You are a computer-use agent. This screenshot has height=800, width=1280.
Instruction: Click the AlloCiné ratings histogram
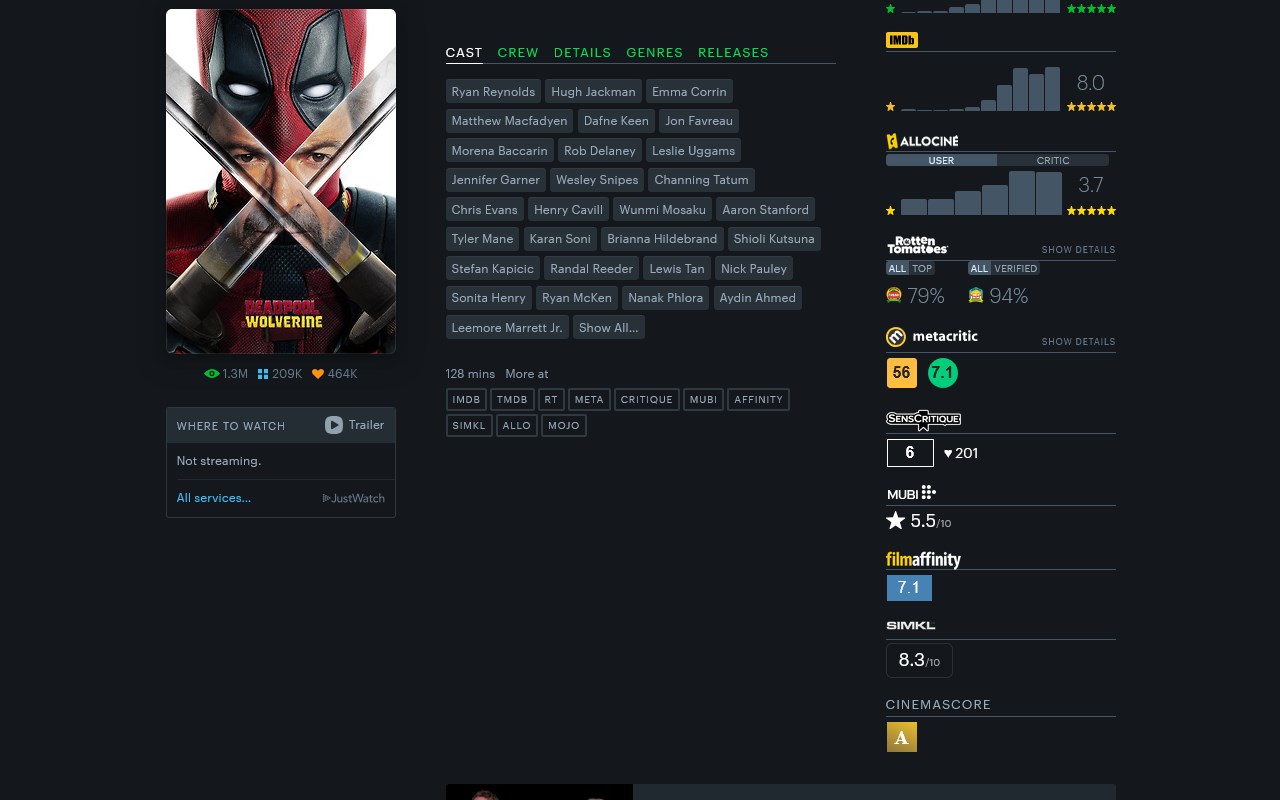[981, 193]
